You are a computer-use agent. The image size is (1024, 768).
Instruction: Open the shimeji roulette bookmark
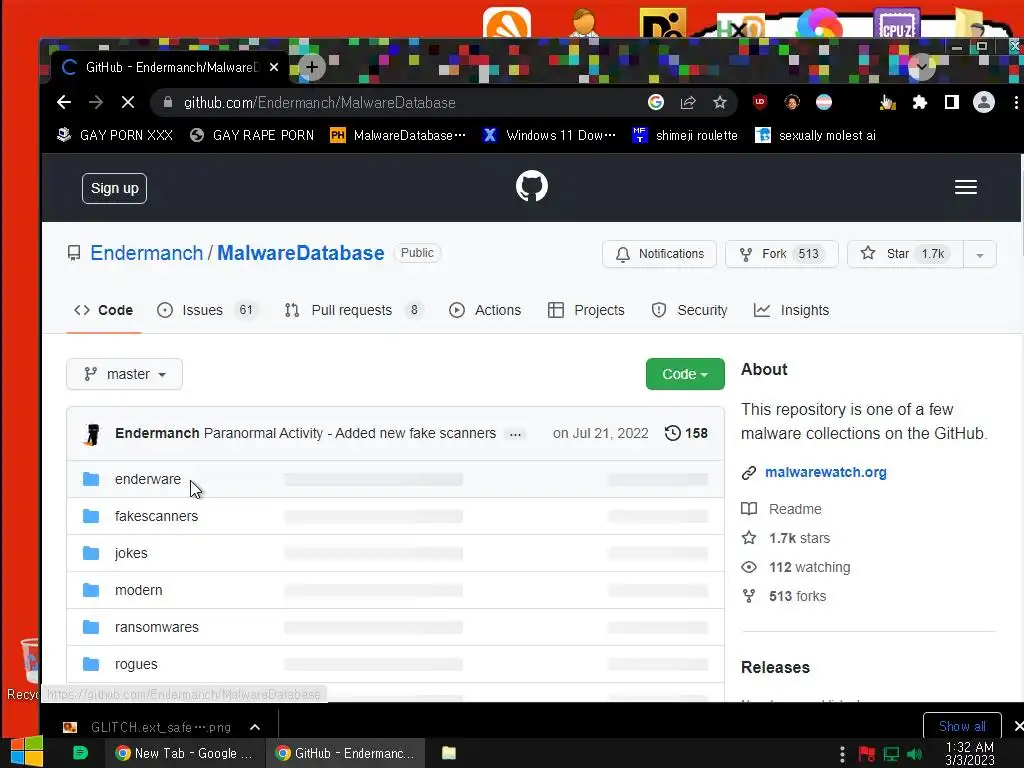[685, 135]
